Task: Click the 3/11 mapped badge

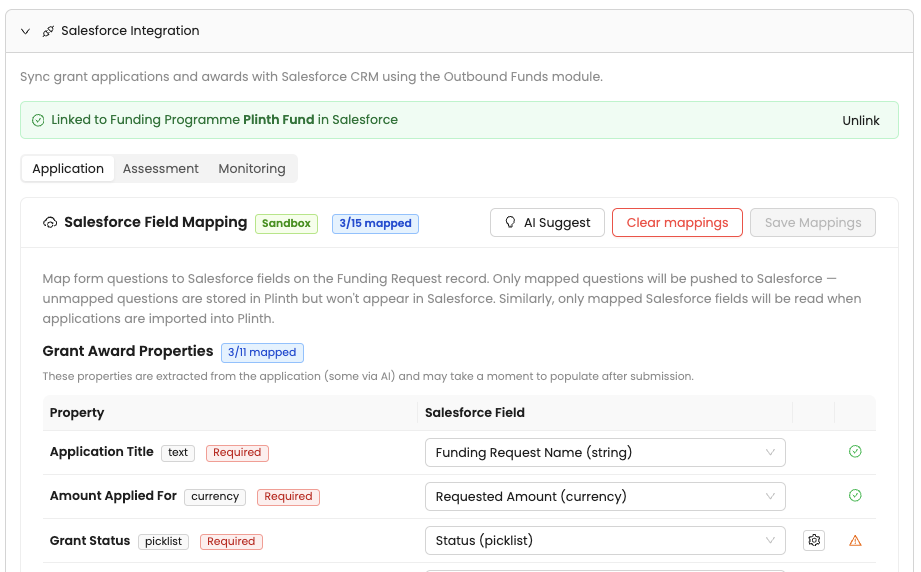Action: point(262,352)
